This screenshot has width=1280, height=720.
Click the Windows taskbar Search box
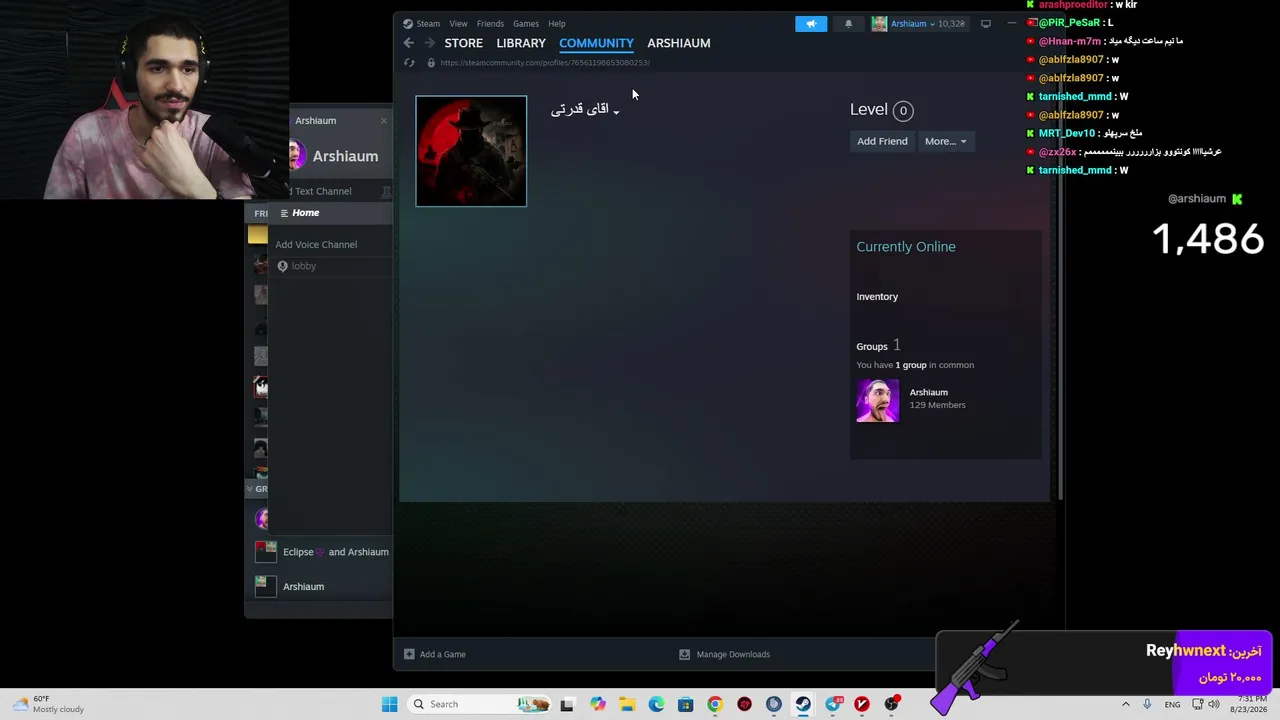[480, 704]
